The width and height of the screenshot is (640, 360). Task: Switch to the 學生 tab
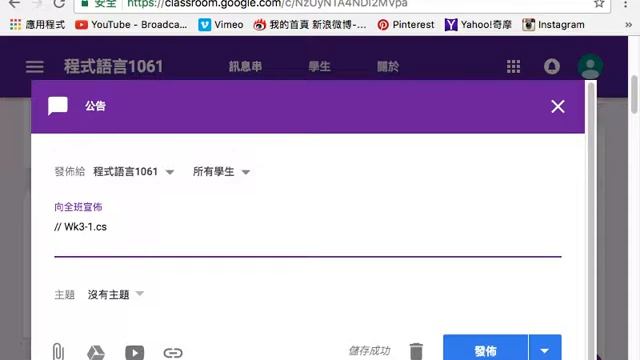[319, 67]
